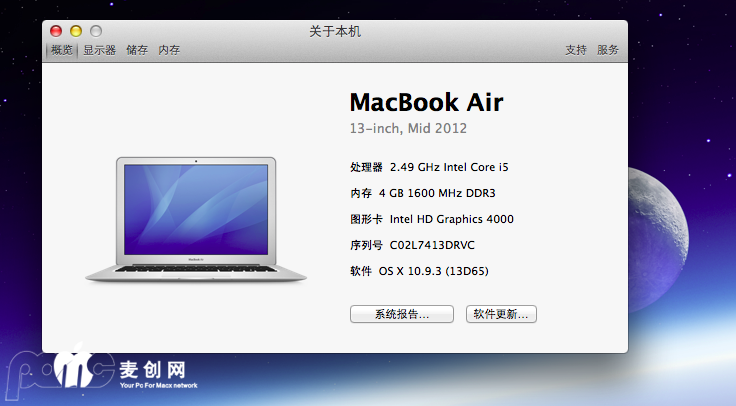Close the 关于本机 window with red button
Screen dimensions: 736x406
(x=56, y=31)
